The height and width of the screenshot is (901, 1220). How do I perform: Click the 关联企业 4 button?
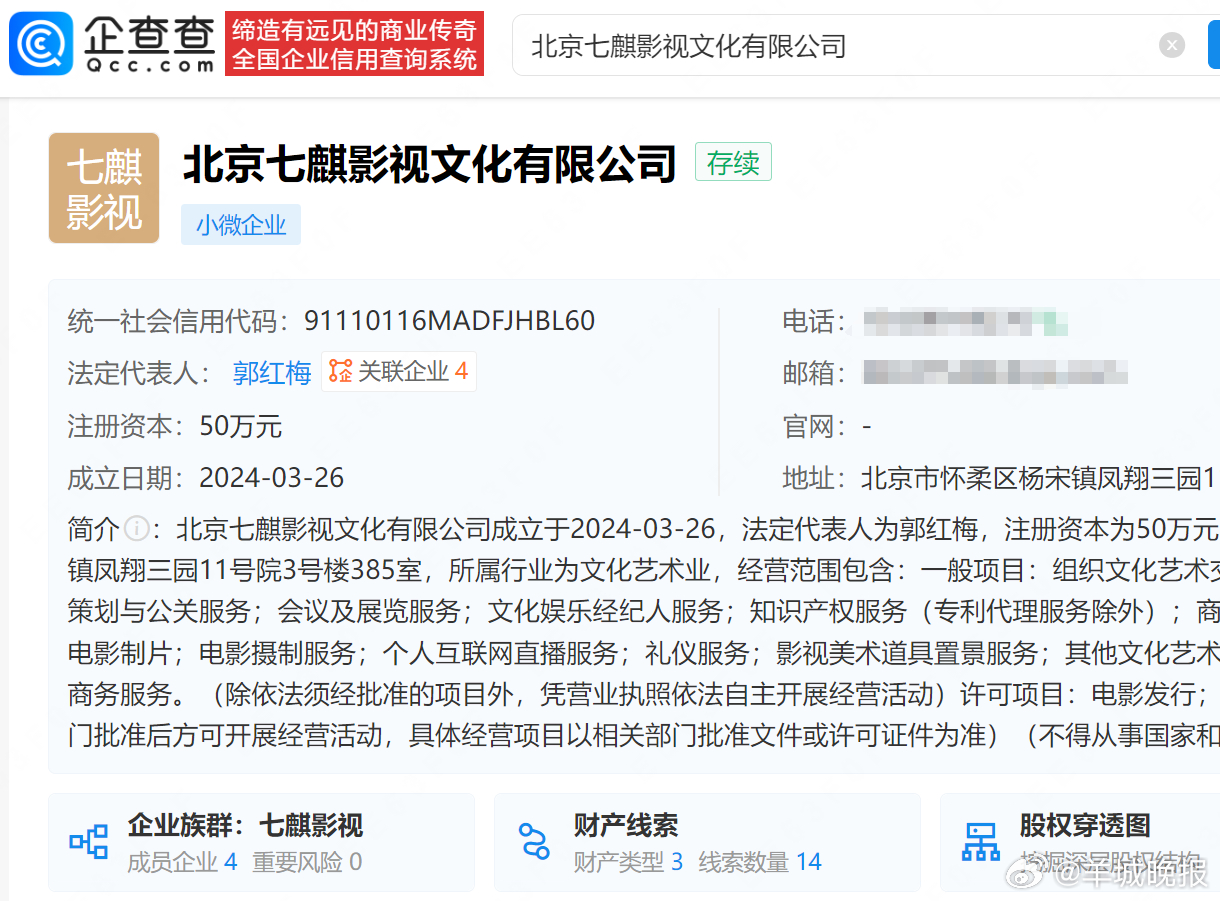point(399,372)
